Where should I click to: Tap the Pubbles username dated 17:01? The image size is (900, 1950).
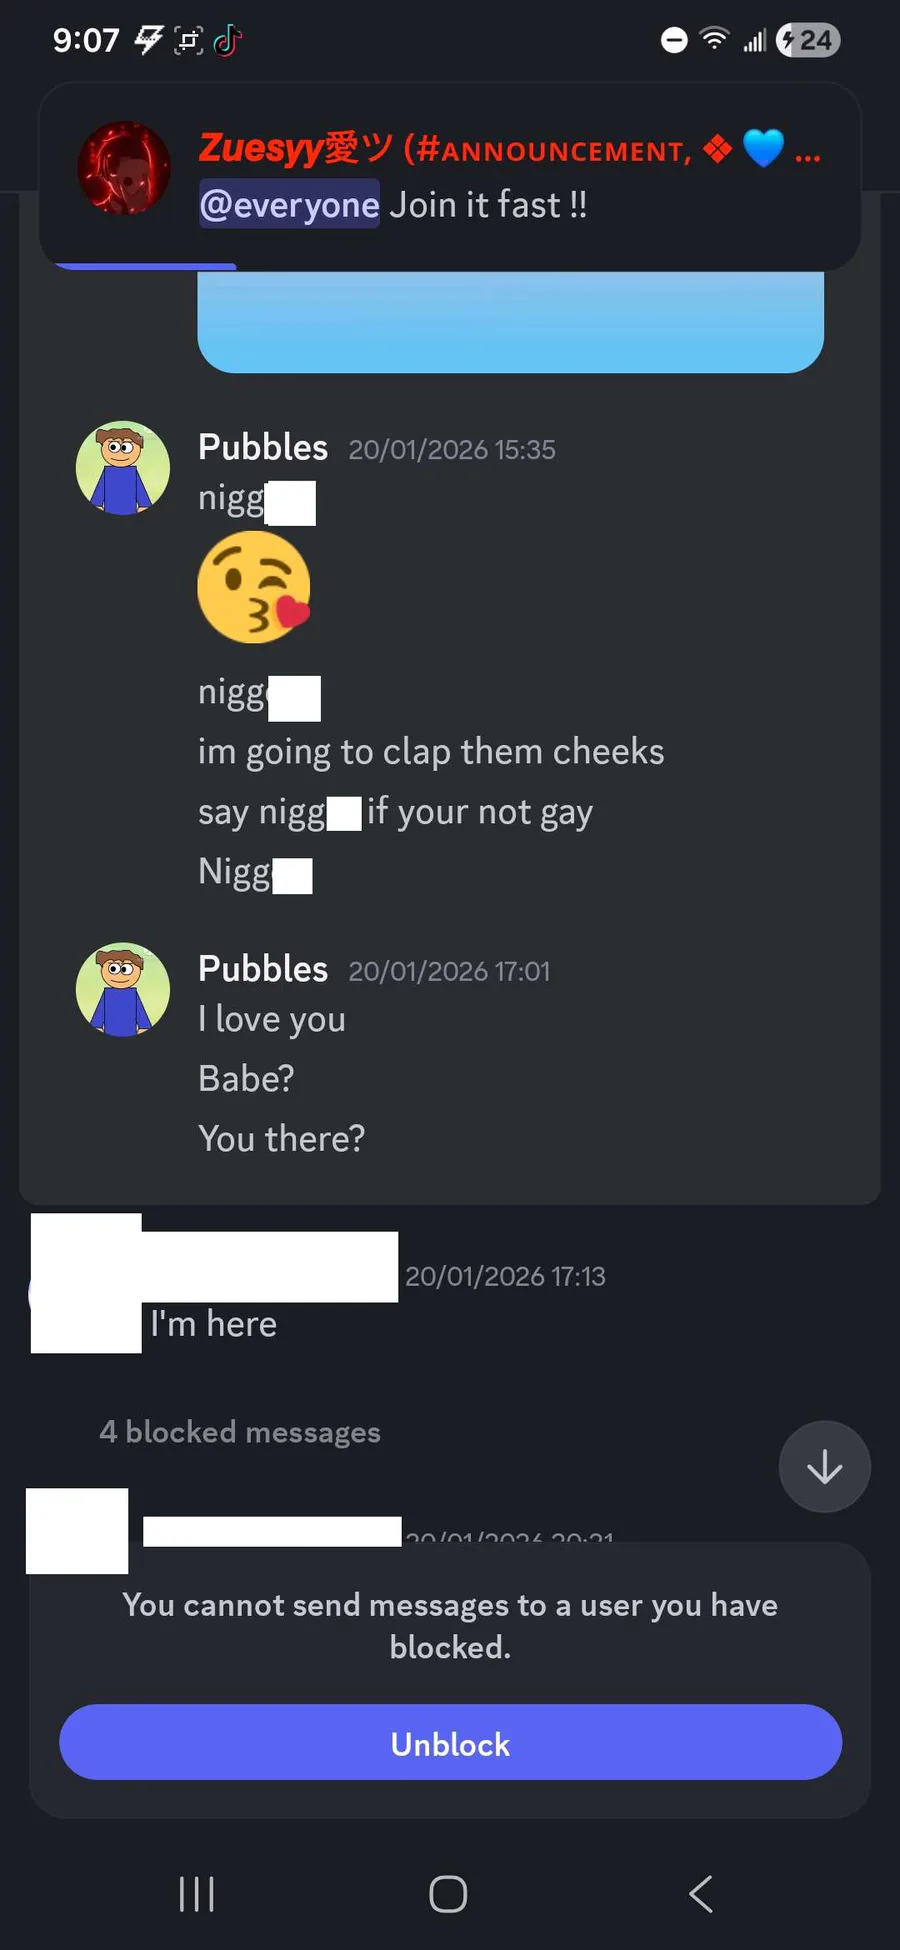(263, 969)
